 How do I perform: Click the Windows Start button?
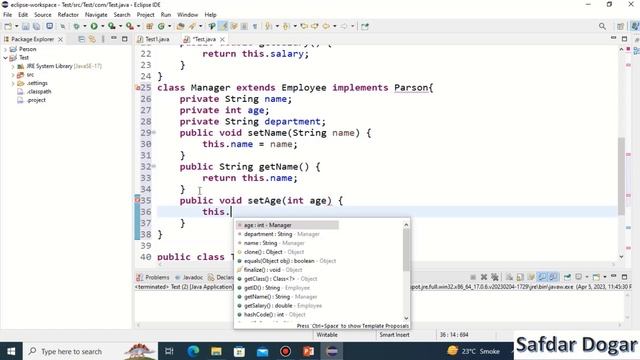click(11, 351)
